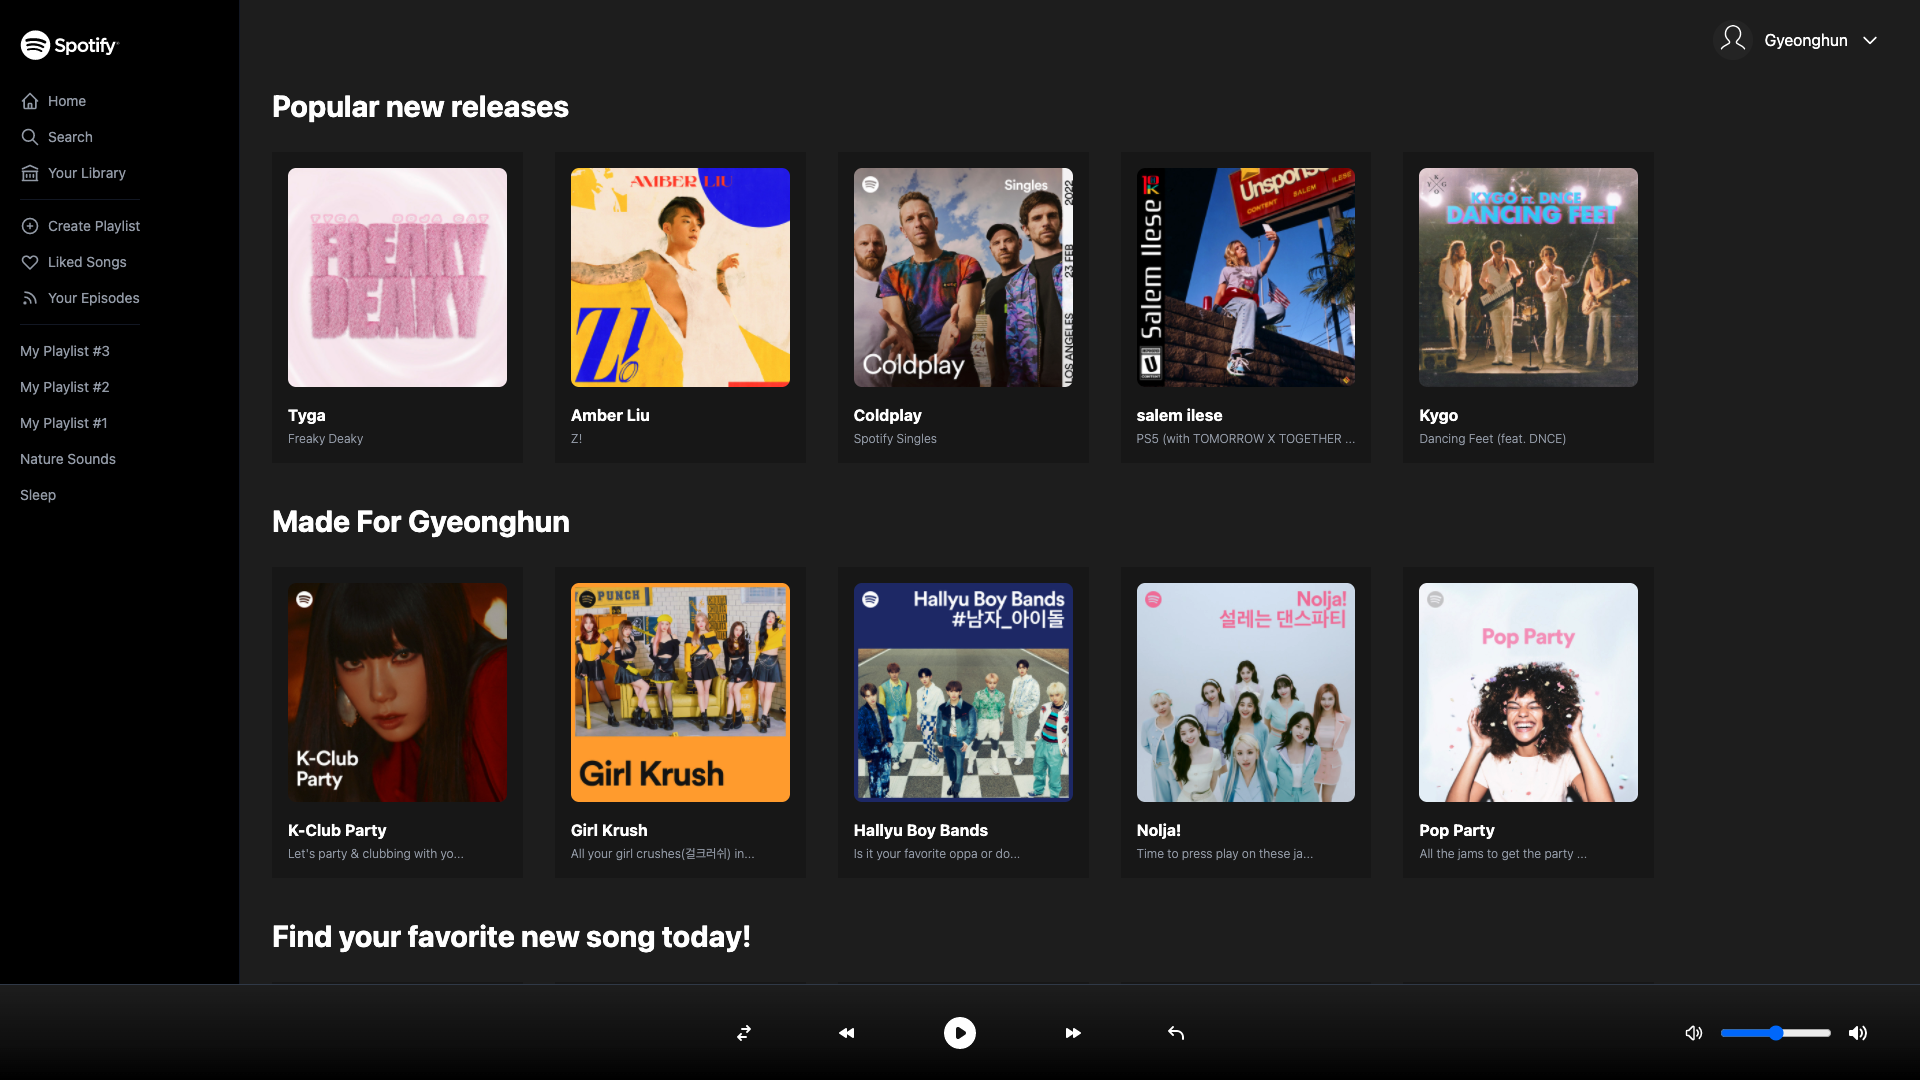Open My Playlist #1 in sidebar
Image resolution: width=1920 pixels, height=1080 pixels.
point(63,422)
